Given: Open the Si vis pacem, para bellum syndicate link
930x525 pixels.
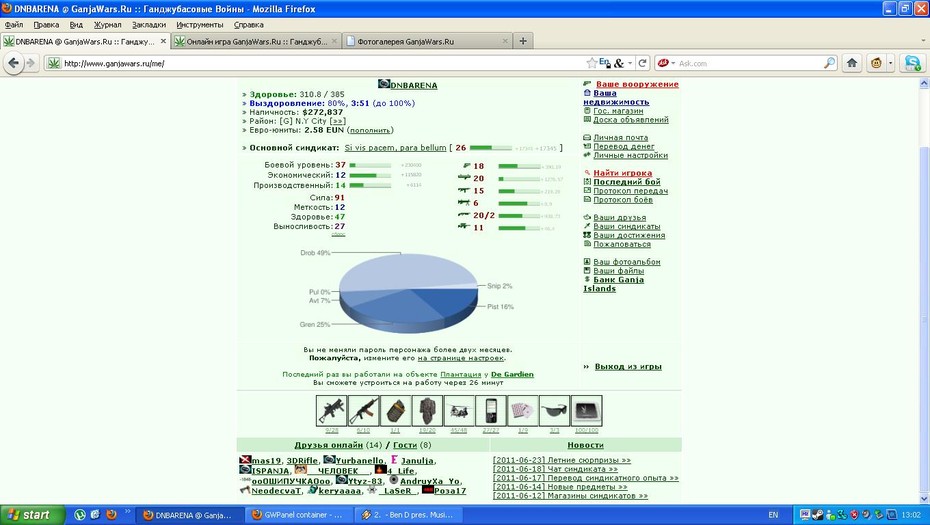Looking at the screenshot, I should pos(395,148).
